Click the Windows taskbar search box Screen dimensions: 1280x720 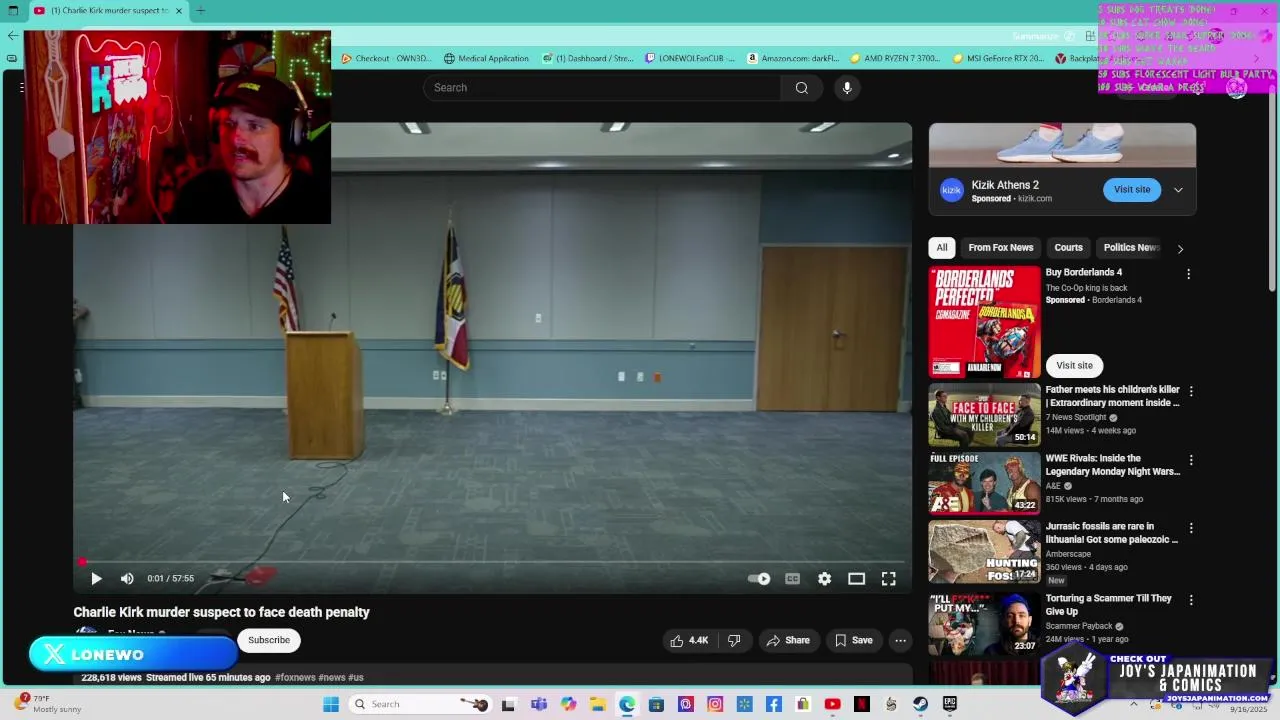coord(420,704)
